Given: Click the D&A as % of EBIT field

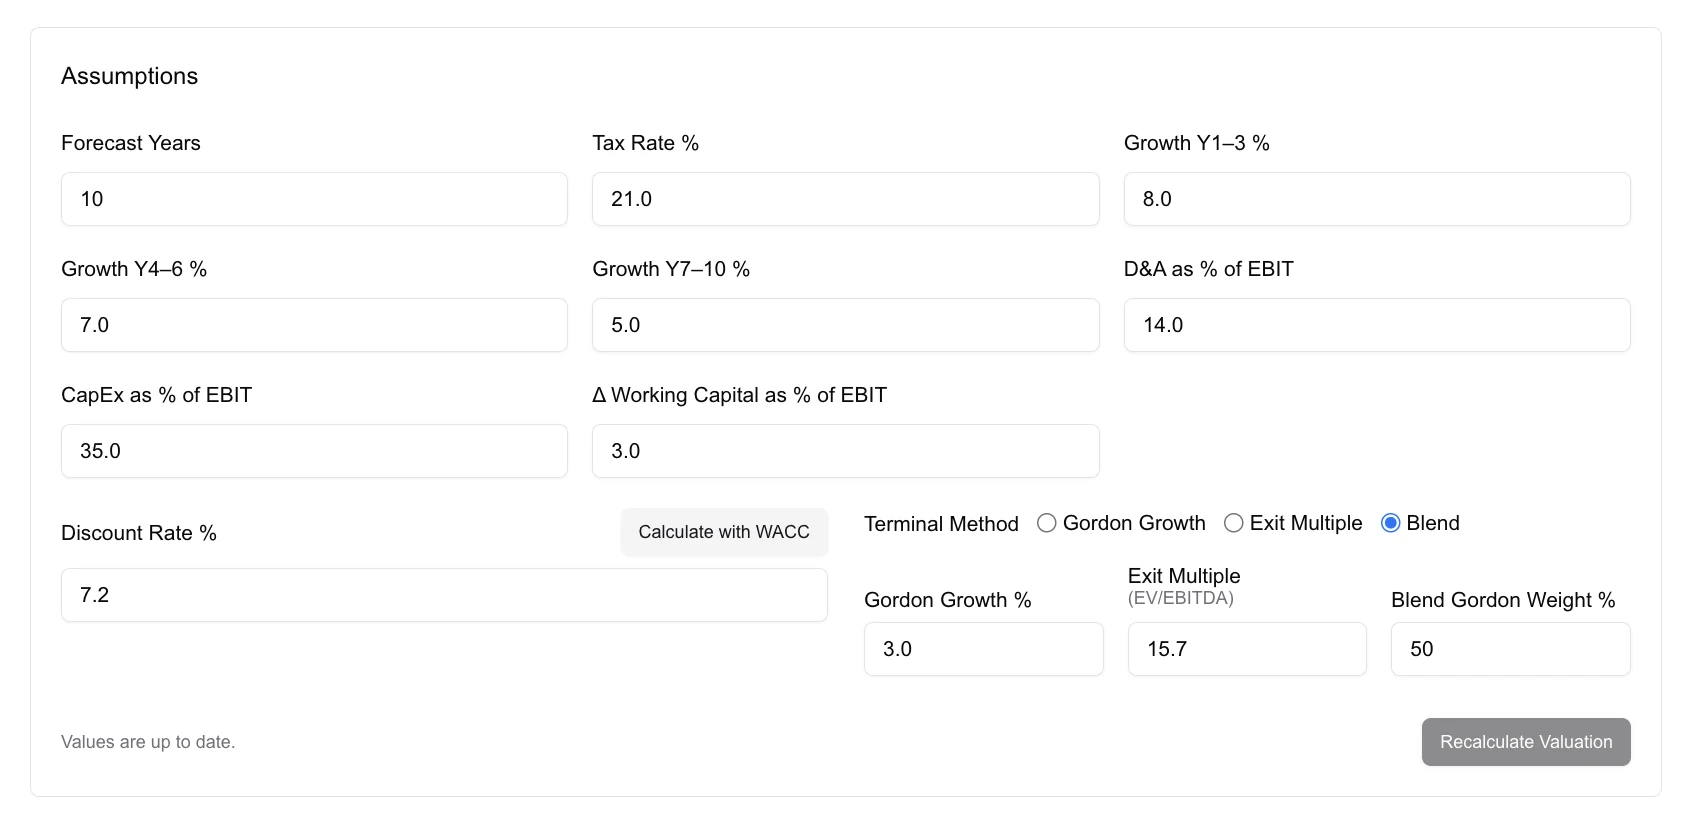Looking at the screenshot, I should pos(1377,325).
